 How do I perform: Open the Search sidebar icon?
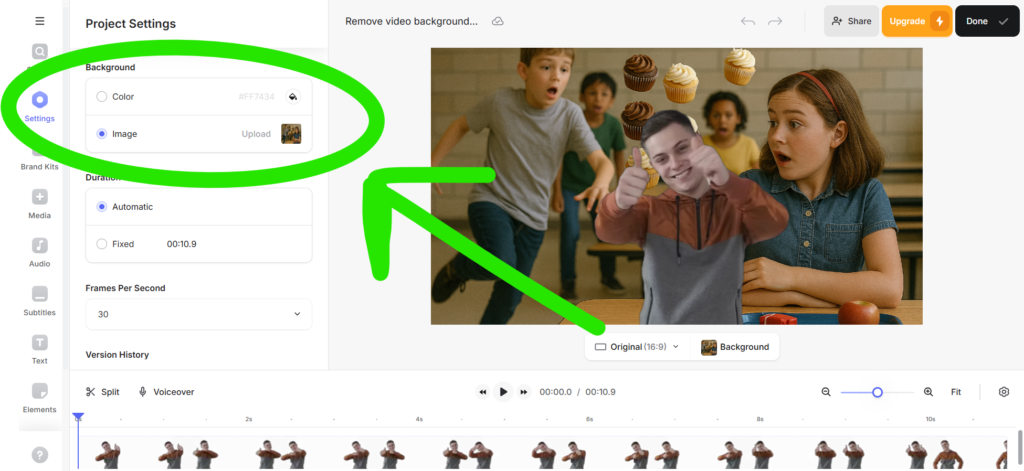pyautogui.click(x=40, y=52)
